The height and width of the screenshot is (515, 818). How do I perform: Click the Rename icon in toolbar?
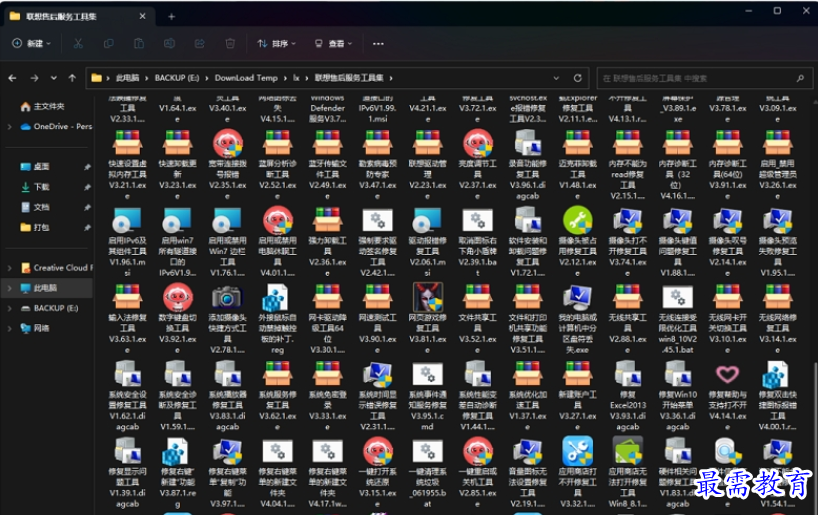point(169,43)
